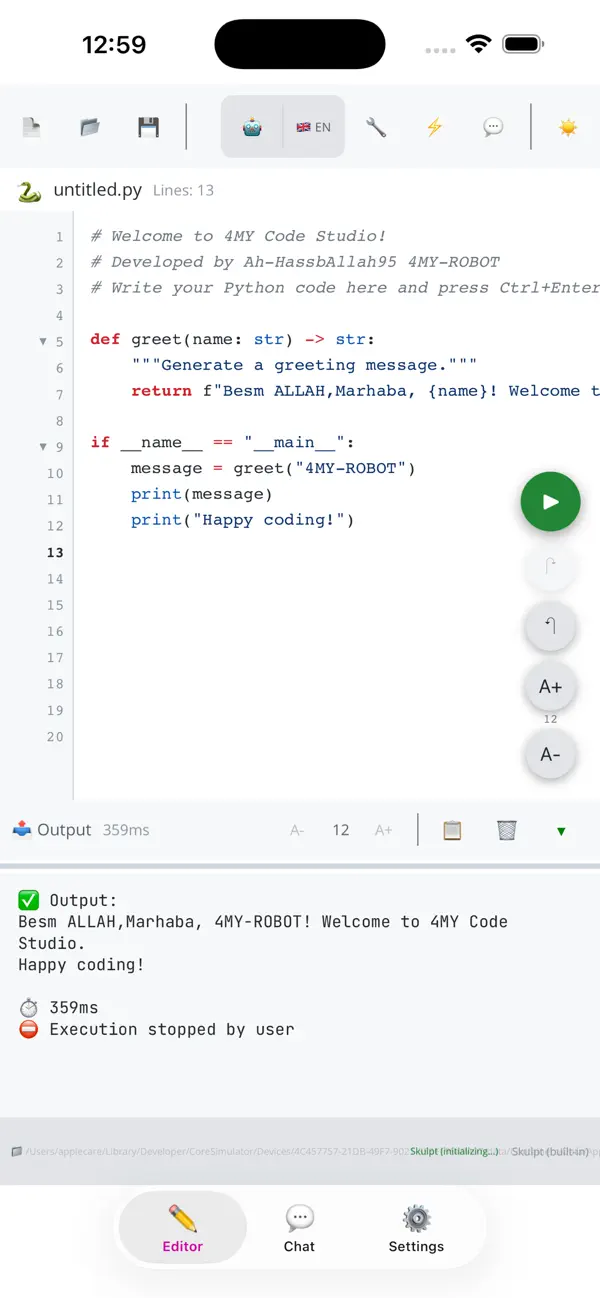The image size is (600, 1298).
Task: Select the untitled.py file name
Action: point(97,190)
